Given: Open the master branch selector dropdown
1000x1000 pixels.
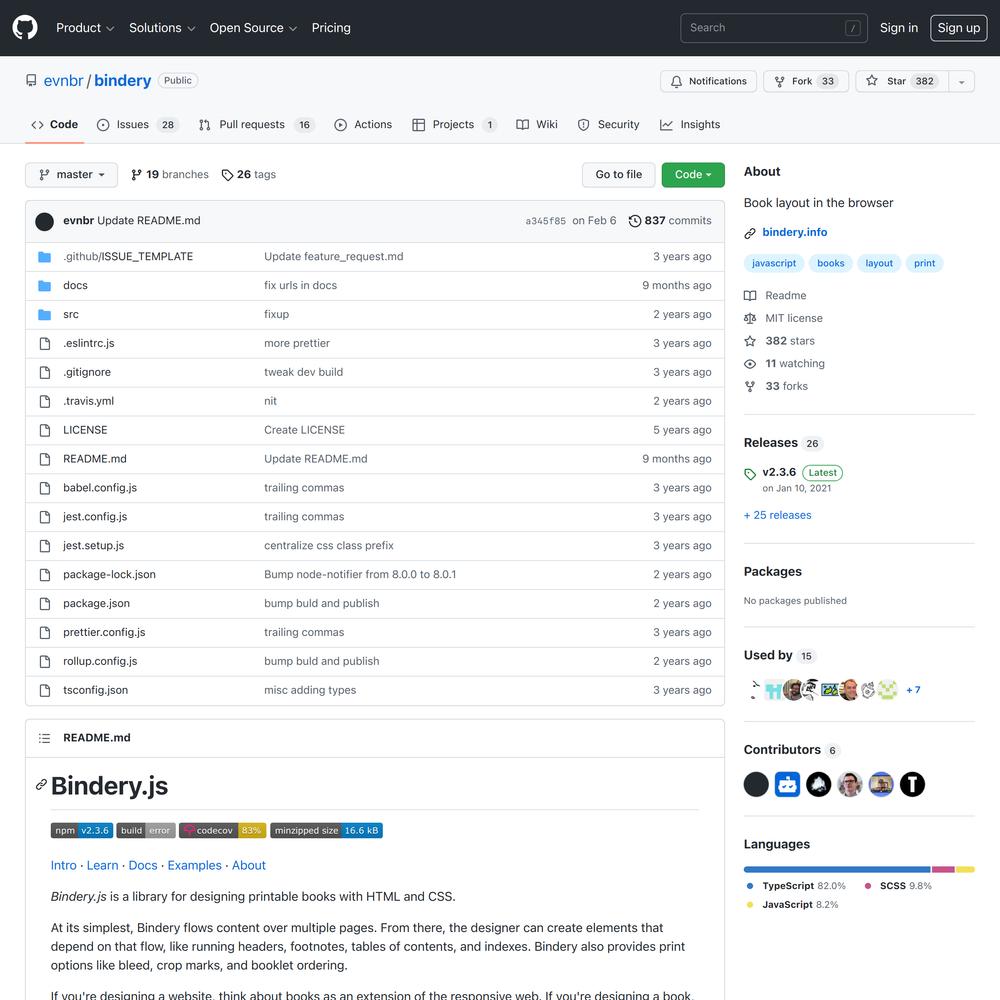Looking at the screenshot, I should 71,175.
